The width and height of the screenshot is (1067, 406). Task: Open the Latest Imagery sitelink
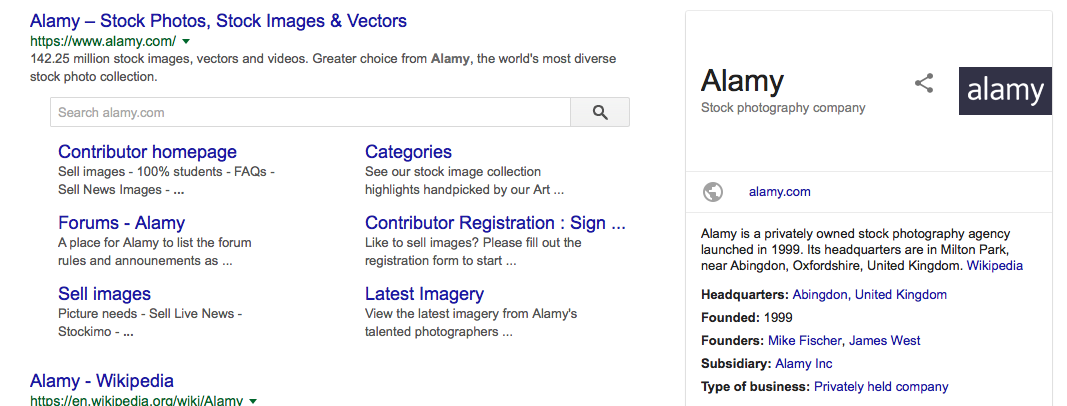424,294
